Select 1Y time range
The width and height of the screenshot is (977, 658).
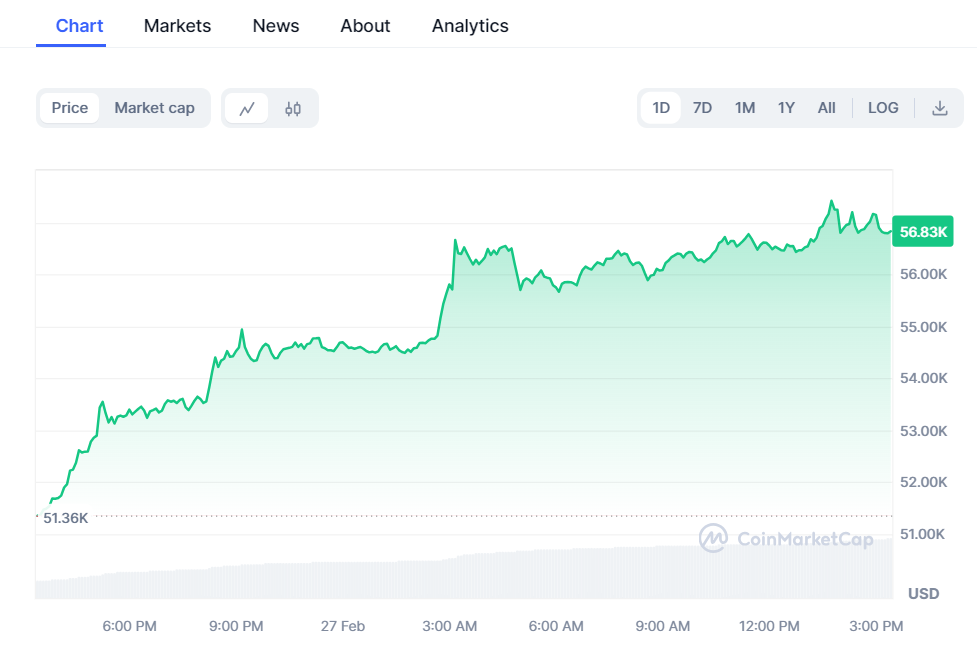[787, 108]
